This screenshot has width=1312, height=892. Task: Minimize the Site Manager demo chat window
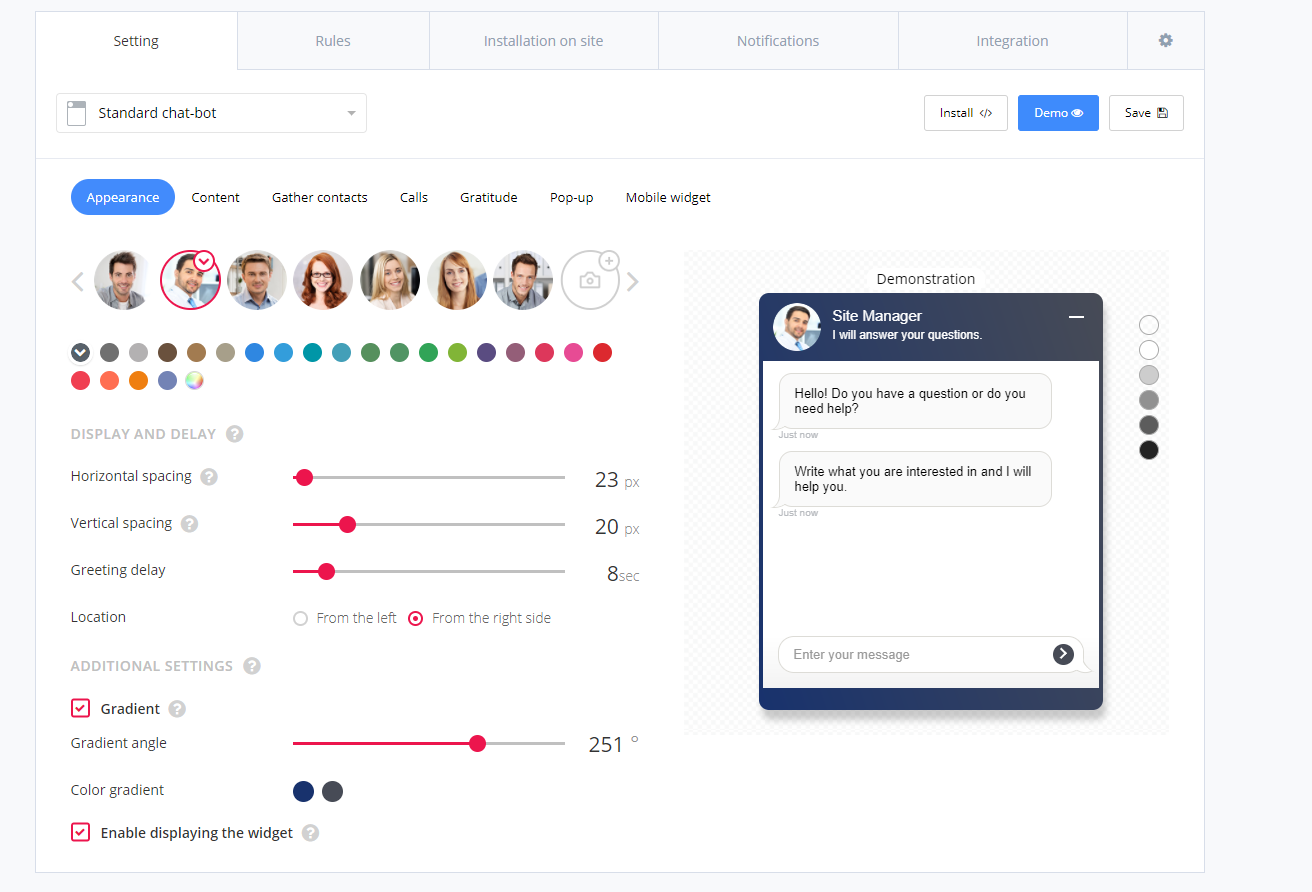(1076, 317)
